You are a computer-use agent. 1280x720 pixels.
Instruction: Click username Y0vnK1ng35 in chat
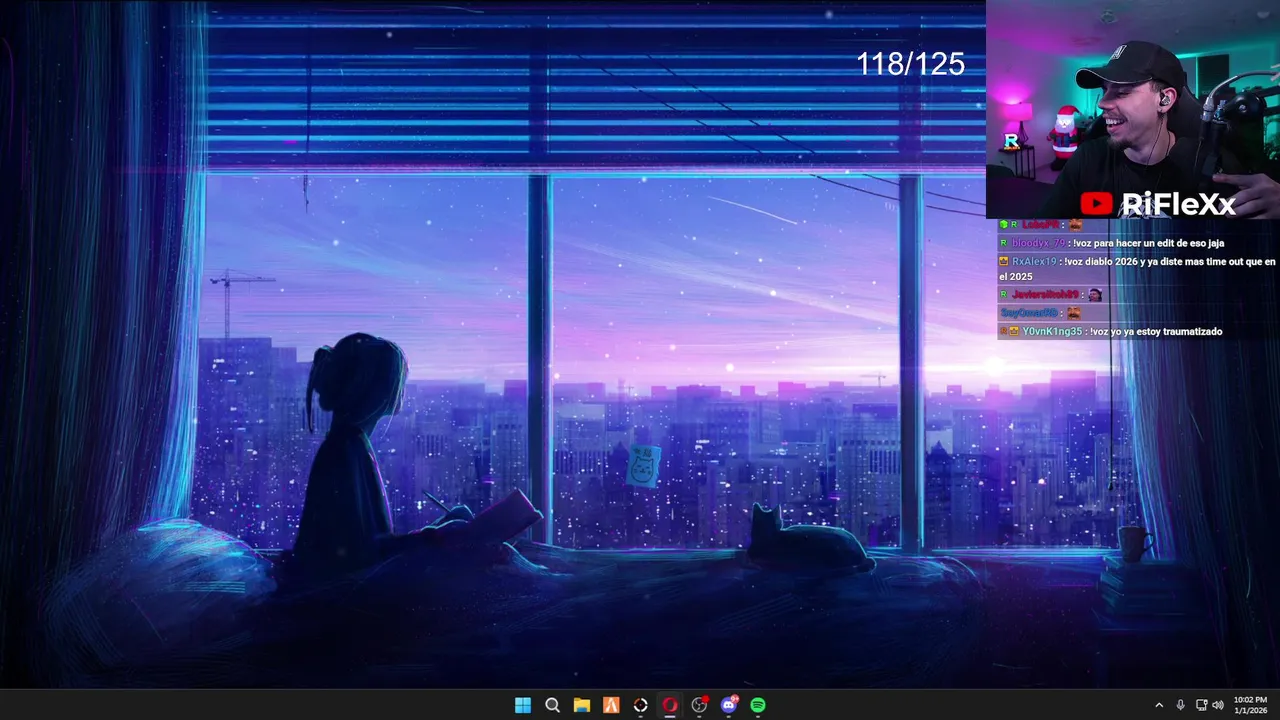(1052, 331)
